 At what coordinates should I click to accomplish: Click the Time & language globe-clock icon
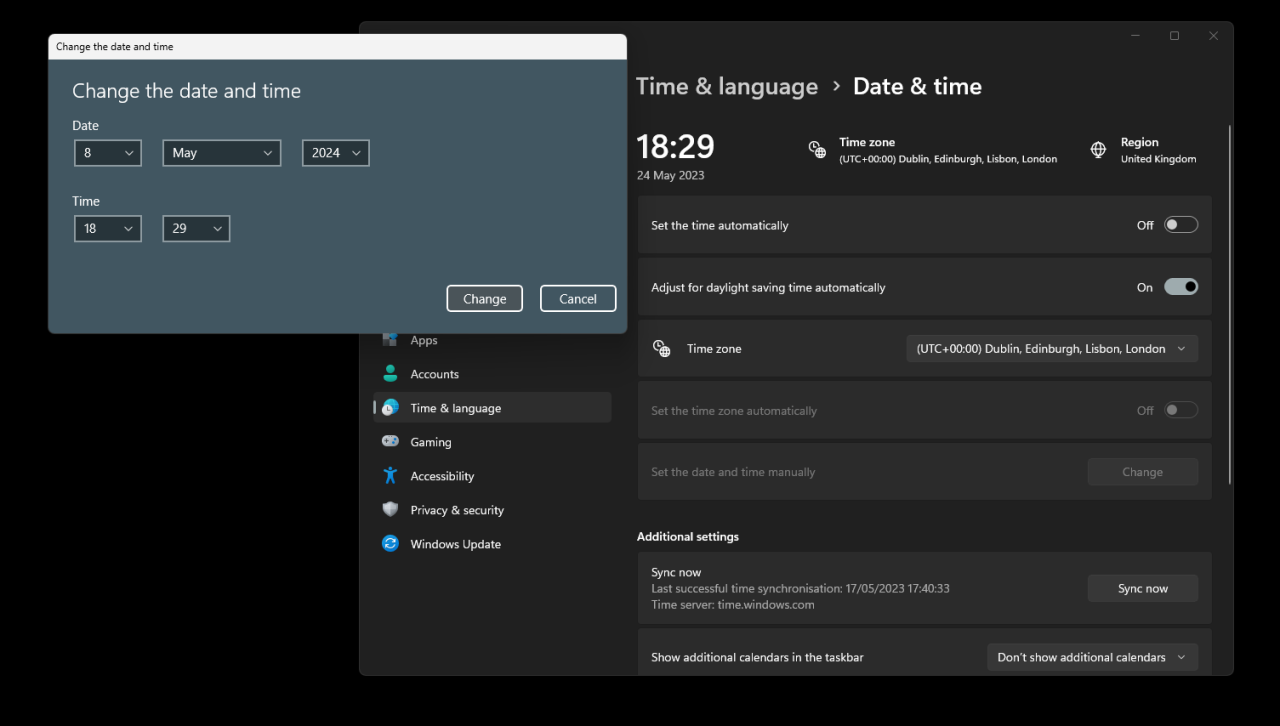click(x=390, y=408)
